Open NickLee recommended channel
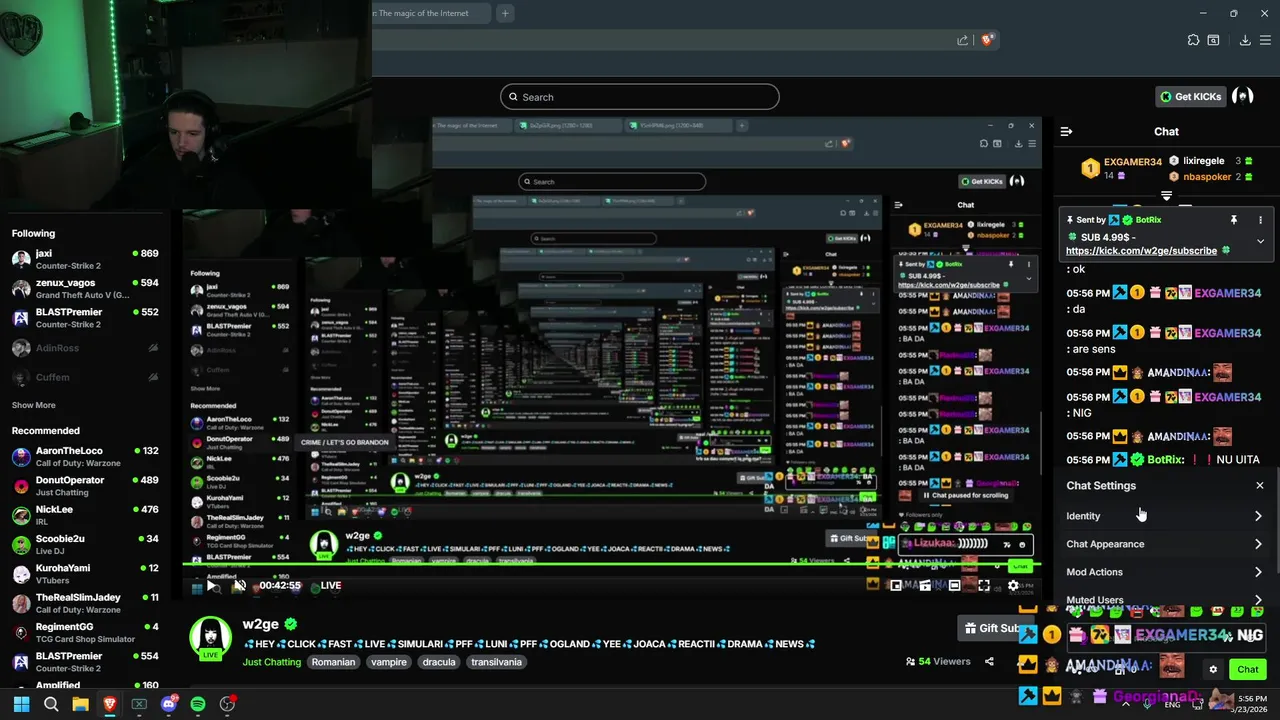Viewport: 1280px width, 720px height. point(85,515)
